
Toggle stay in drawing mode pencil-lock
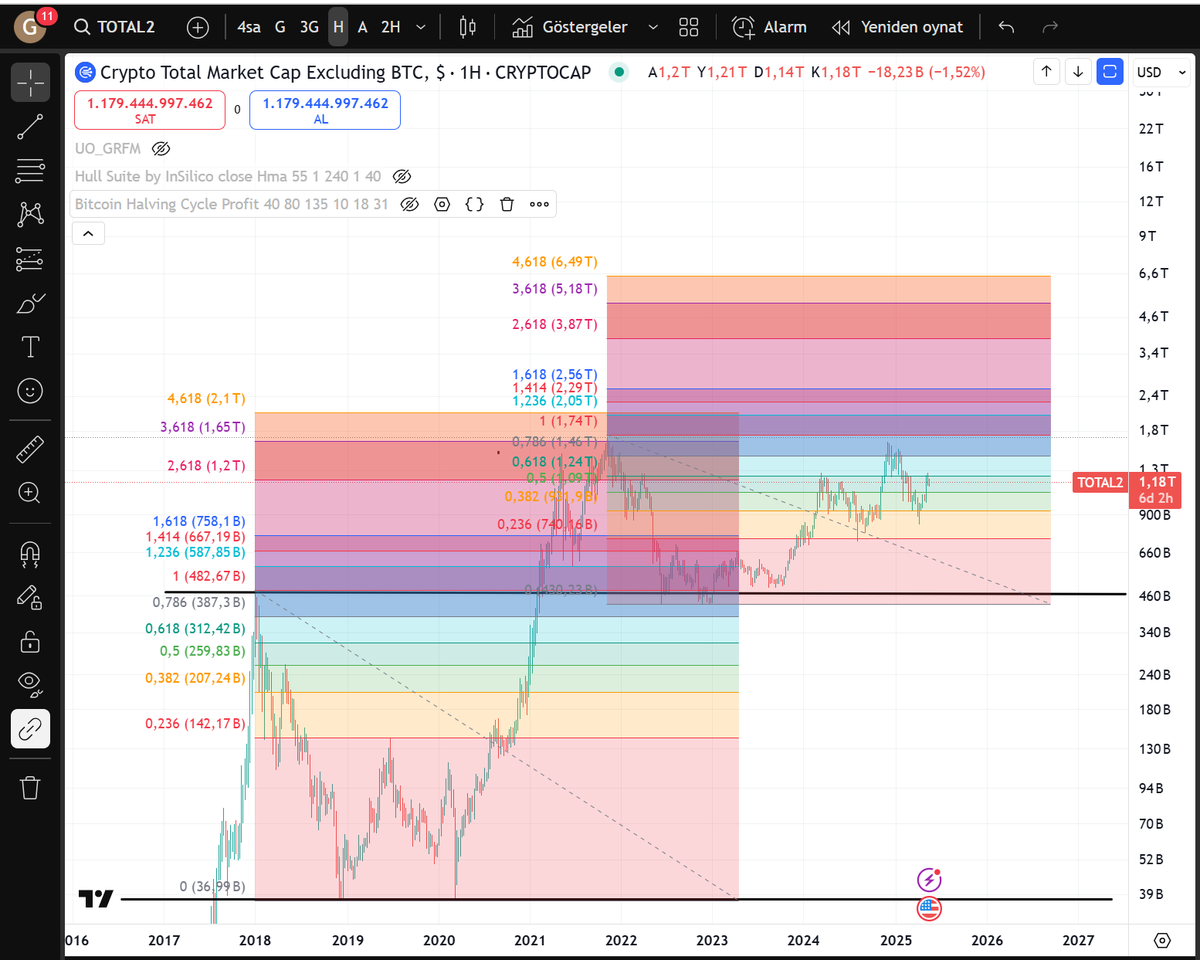click(30, 596)
